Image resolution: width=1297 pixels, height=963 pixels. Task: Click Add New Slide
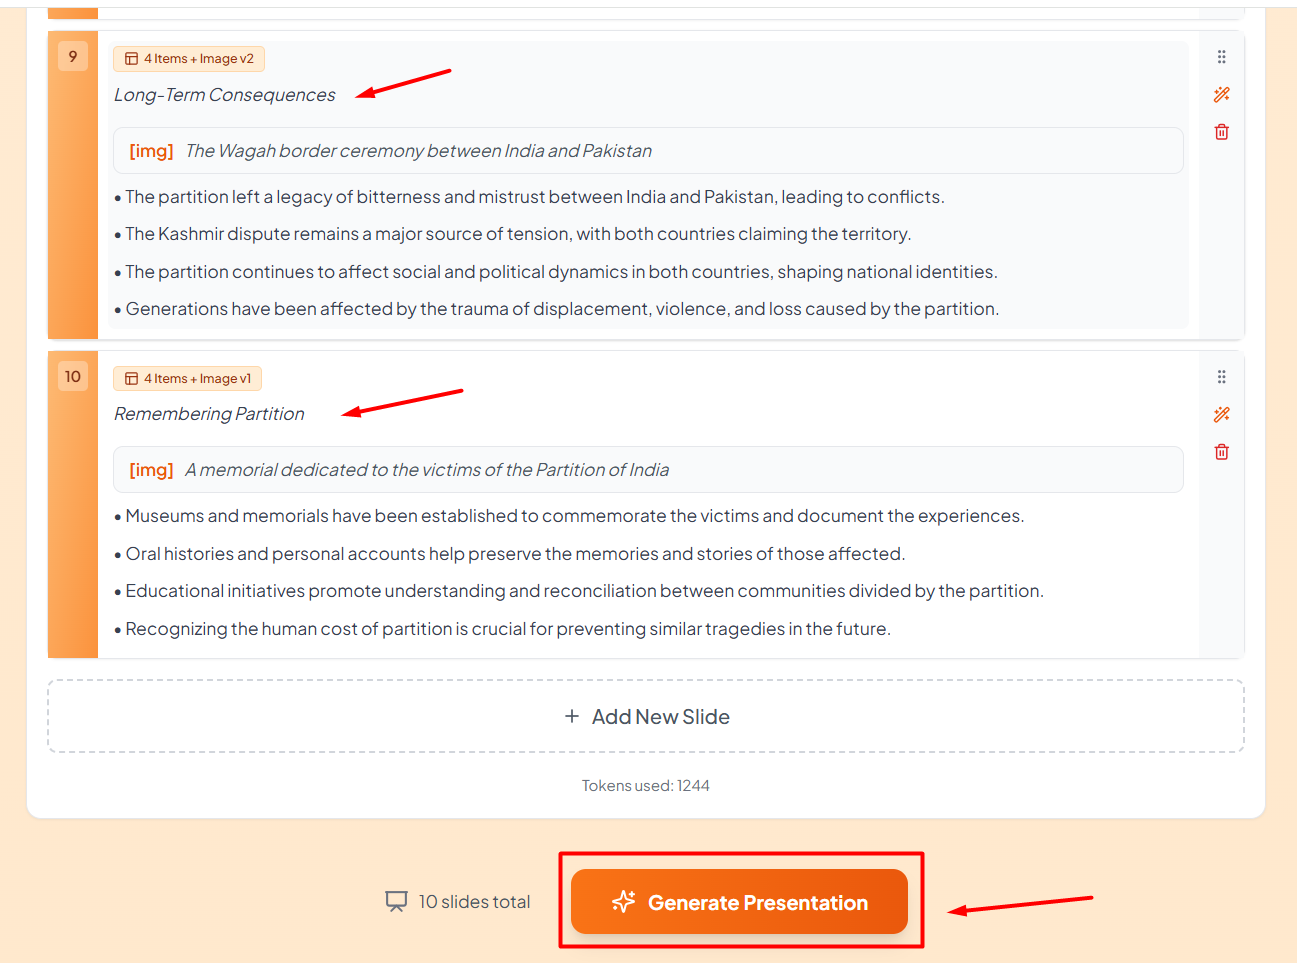point(646,717)
